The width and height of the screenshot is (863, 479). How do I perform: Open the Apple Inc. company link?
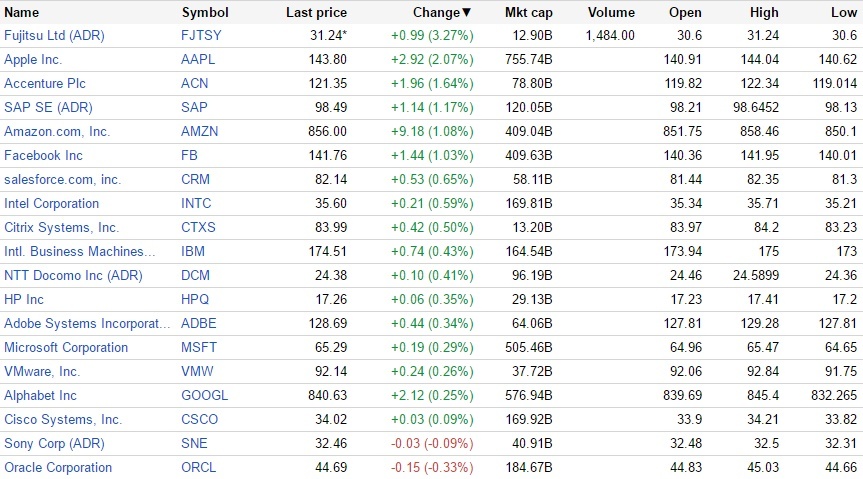coord(33,60)
